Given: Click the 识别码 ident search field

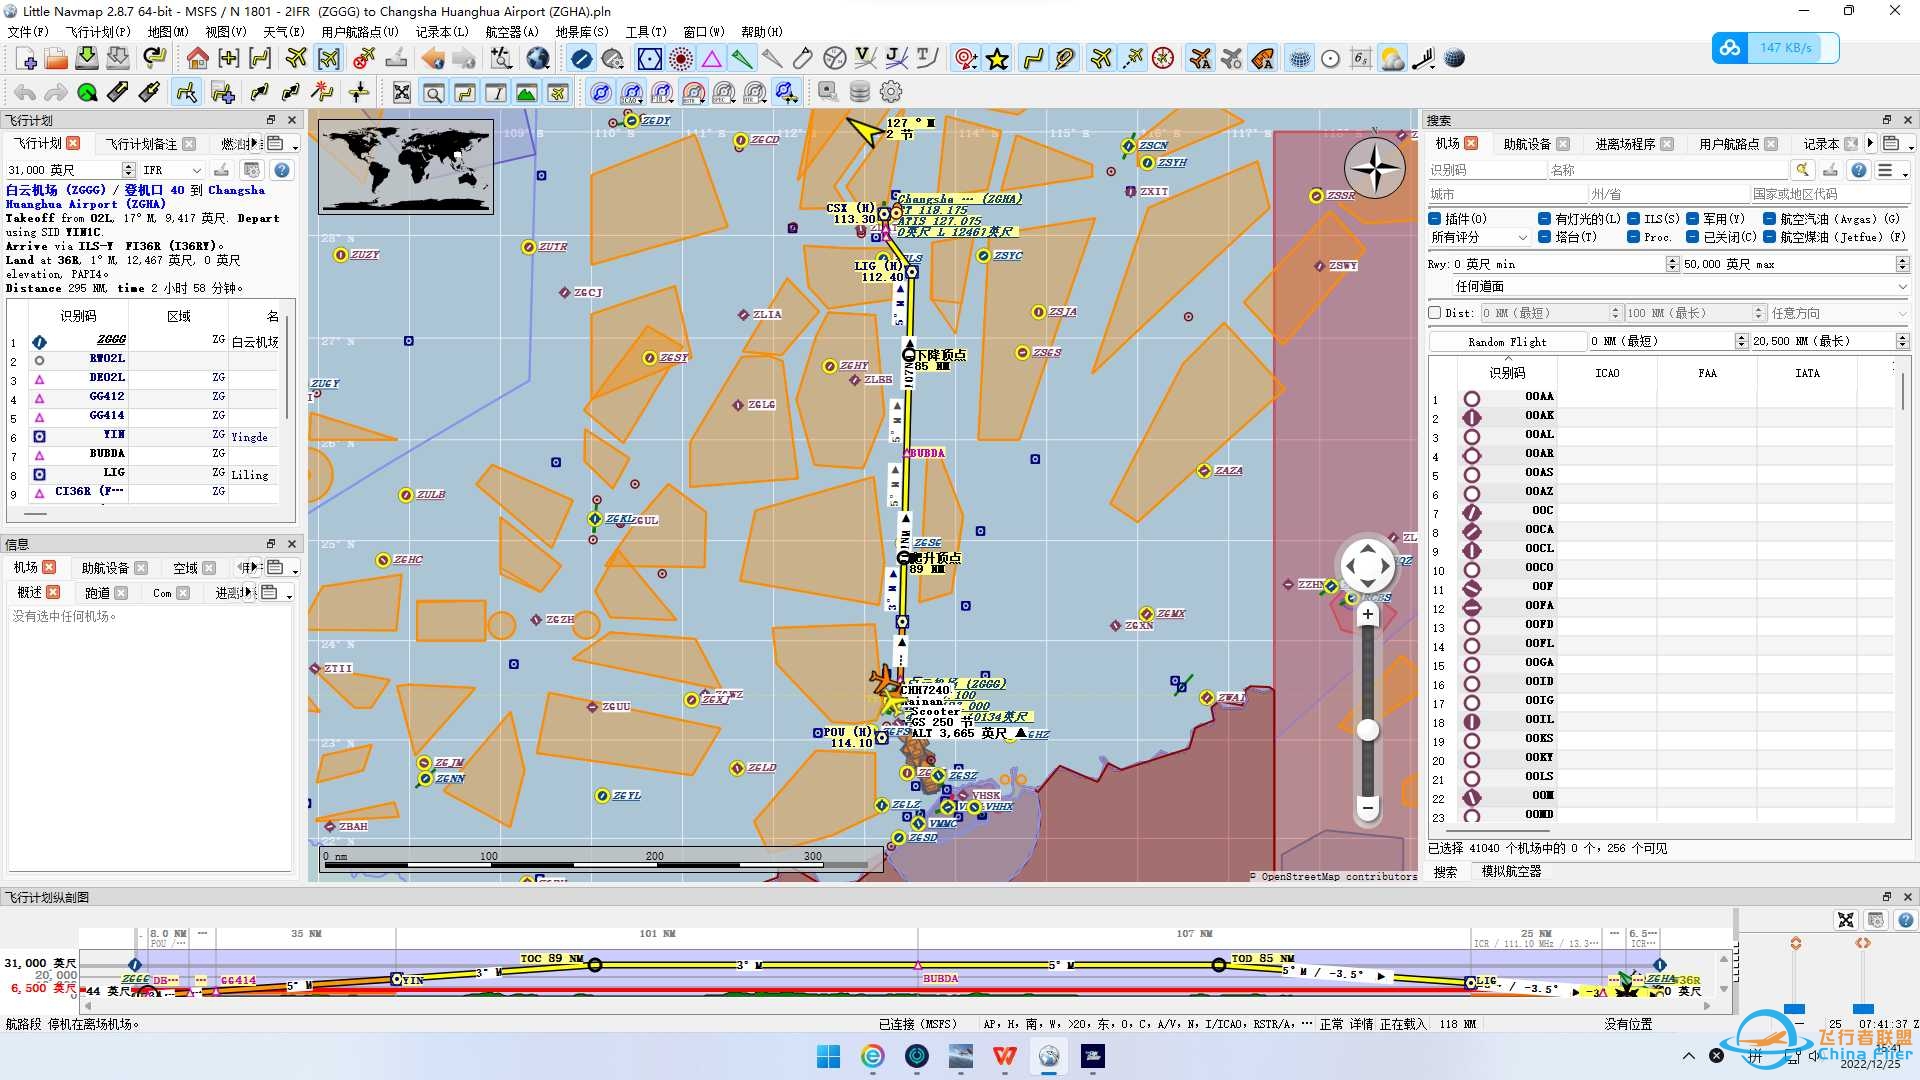Looking at the screenshot, I should pyautogui.click(x=1486, y=170).
